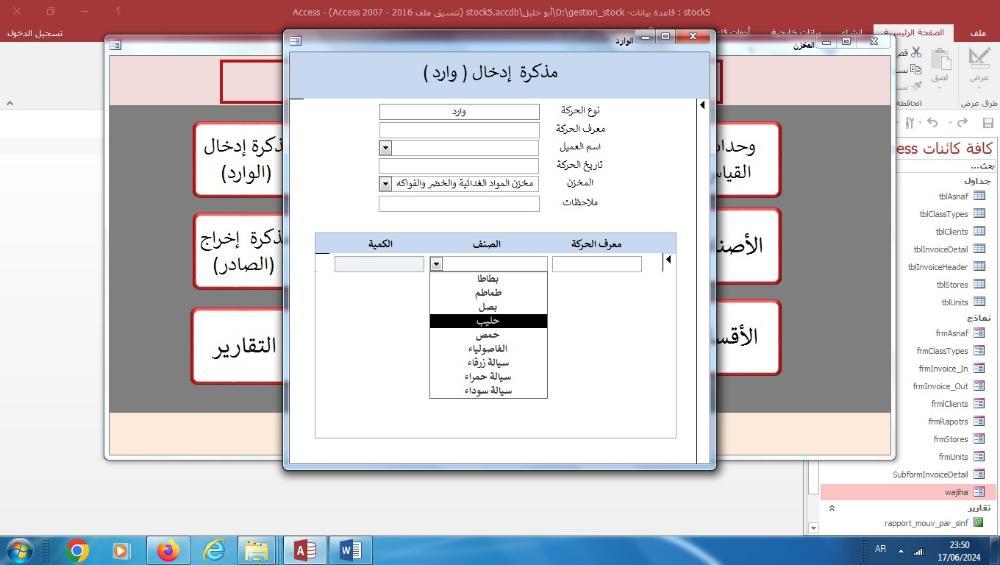Click the التقارير reports button on wajiha form
The image size is (1000, 565).
tap(239, 346)
